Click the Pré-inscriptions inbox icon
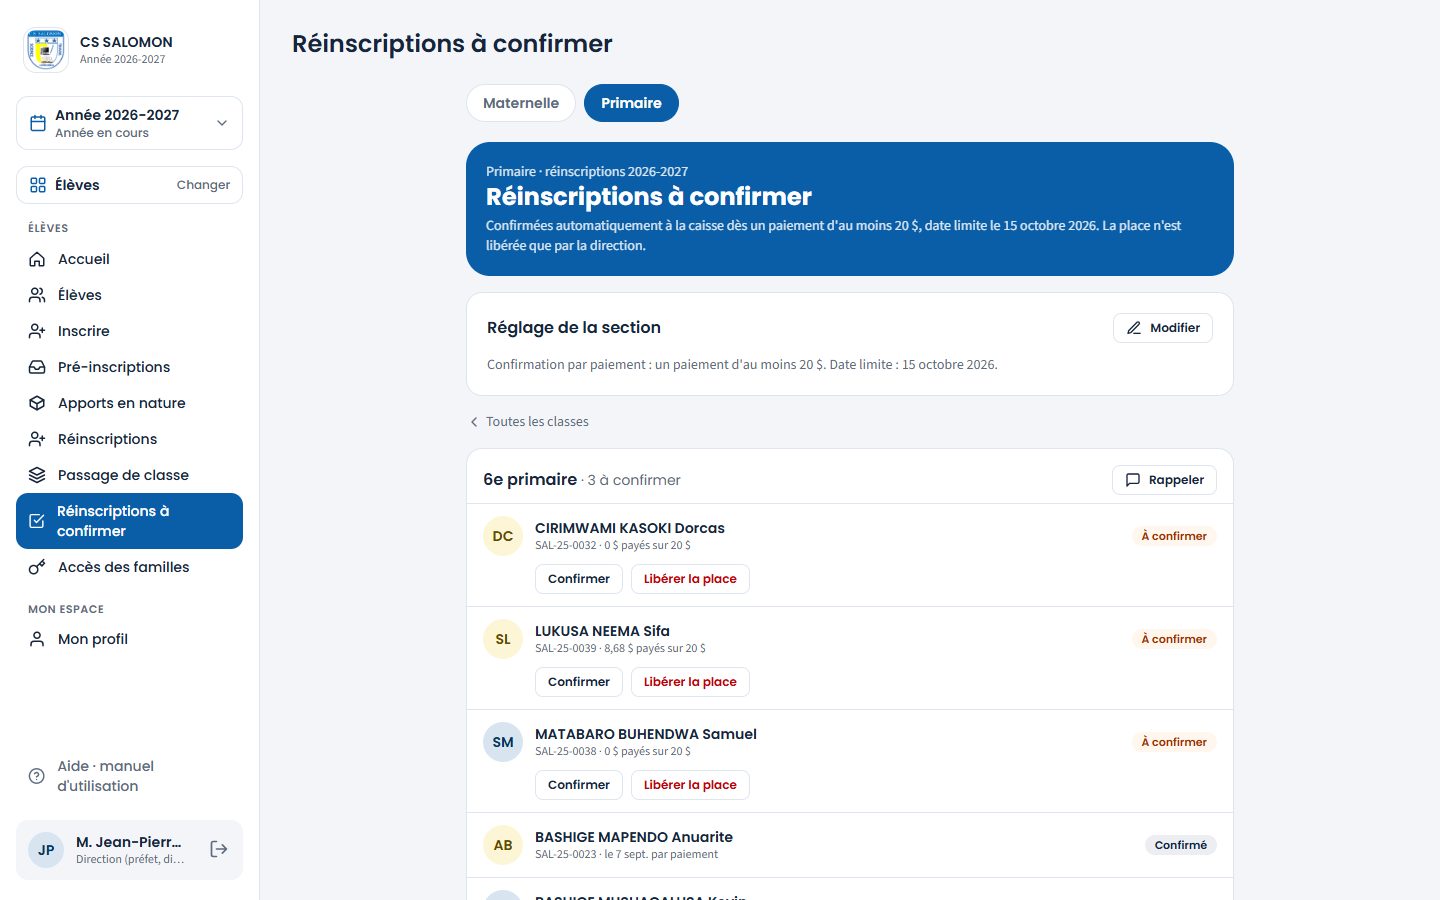The height and width of the screenshot is (900, 1440). pos(37,367)
